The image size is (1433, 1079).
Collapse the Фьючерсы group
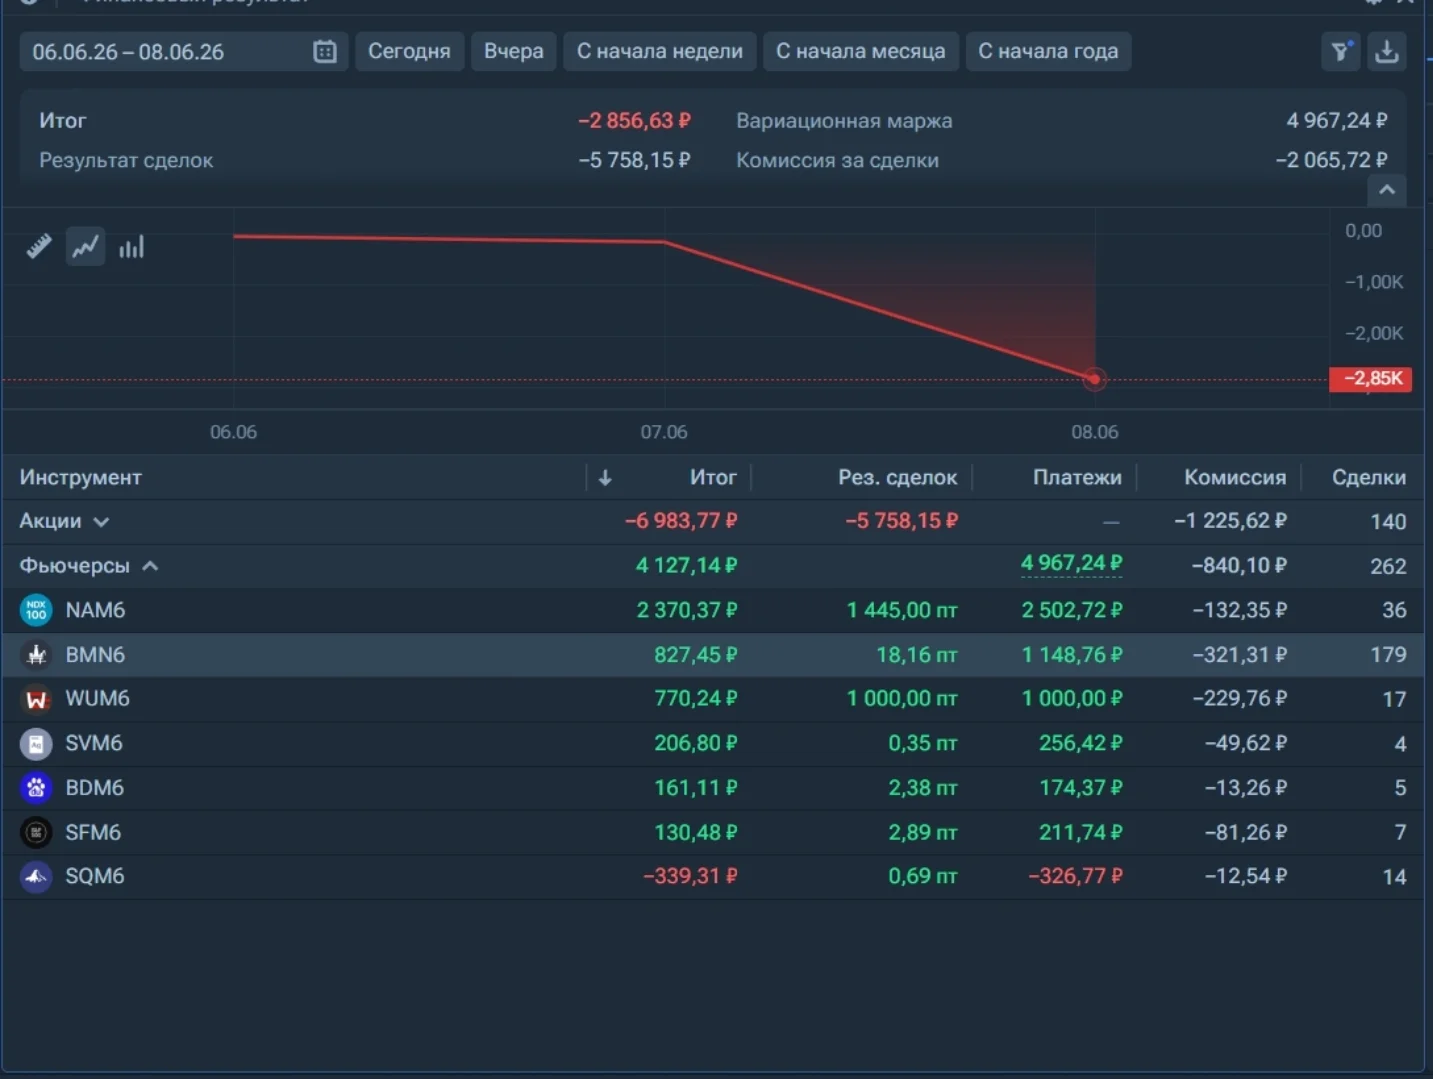coord(150,566)
